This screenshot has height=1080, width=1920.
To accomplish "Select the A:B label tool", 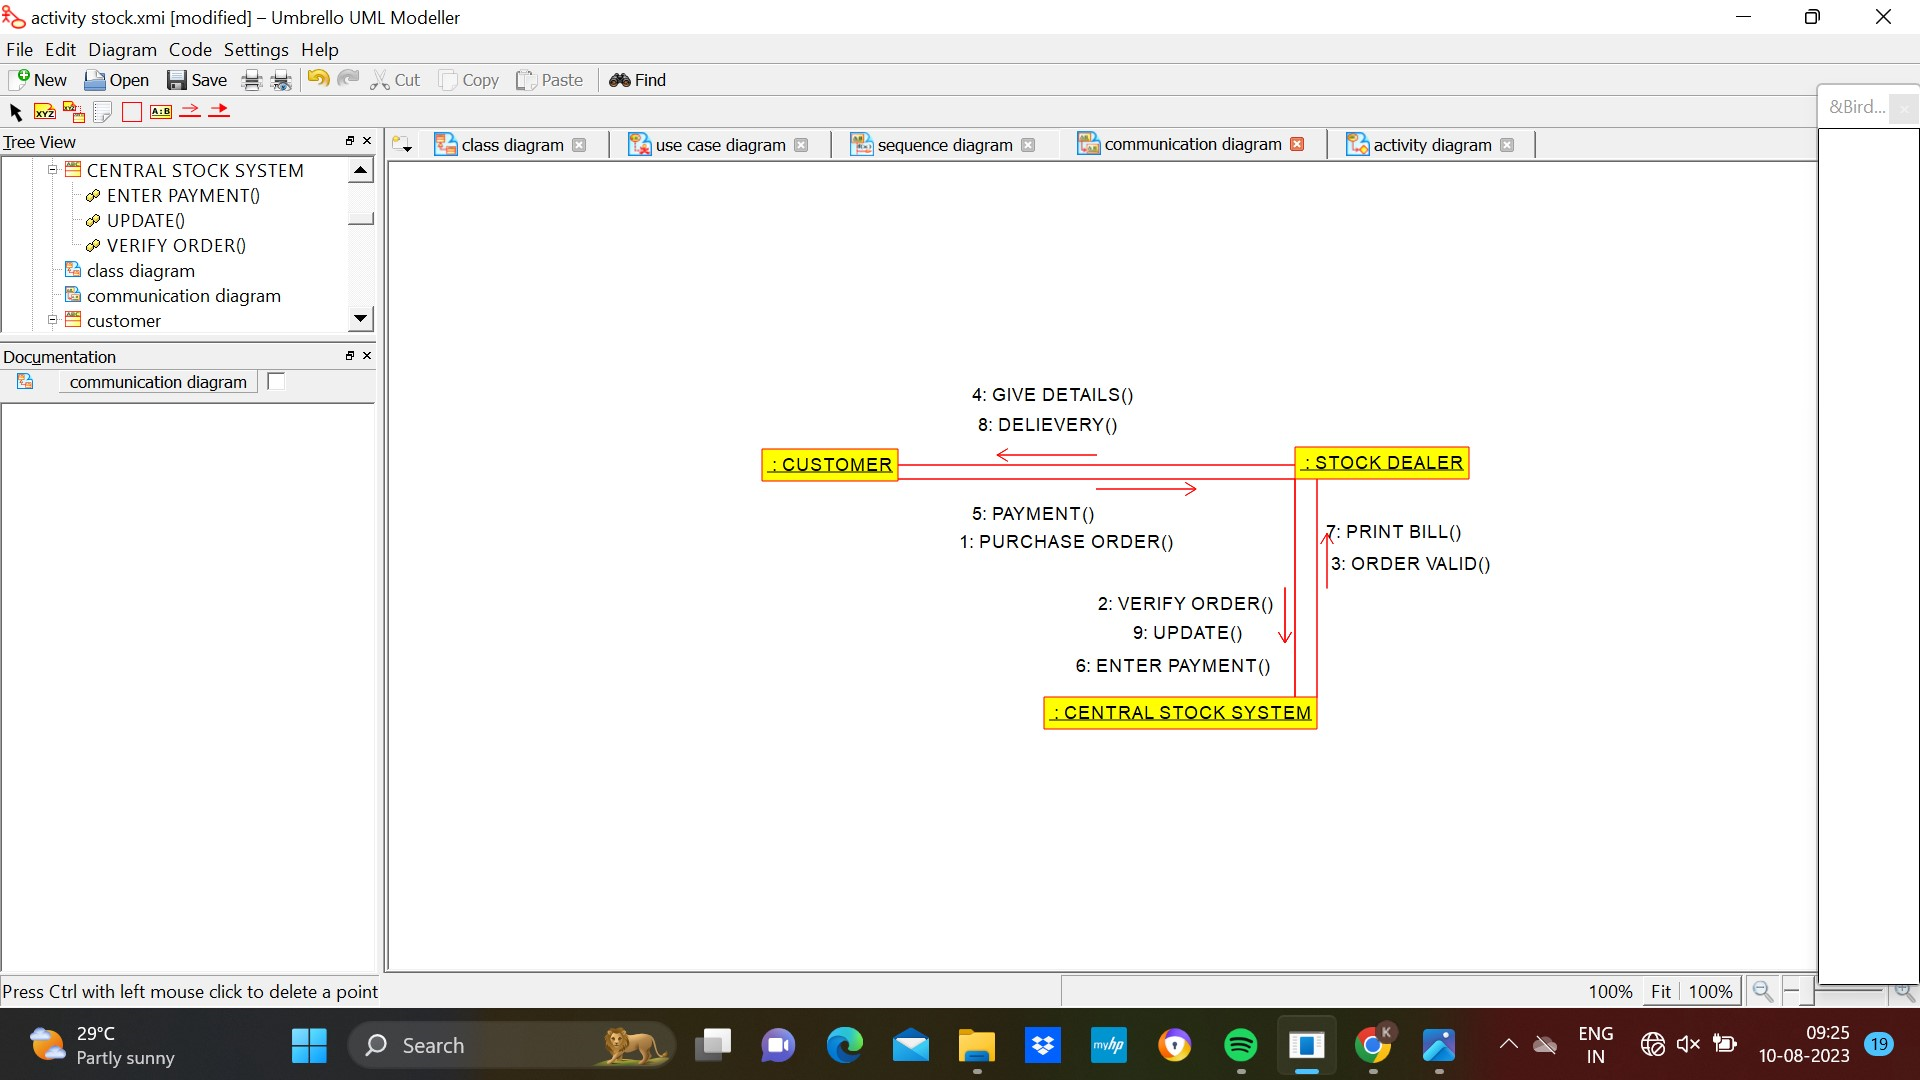I will point(160,112).
